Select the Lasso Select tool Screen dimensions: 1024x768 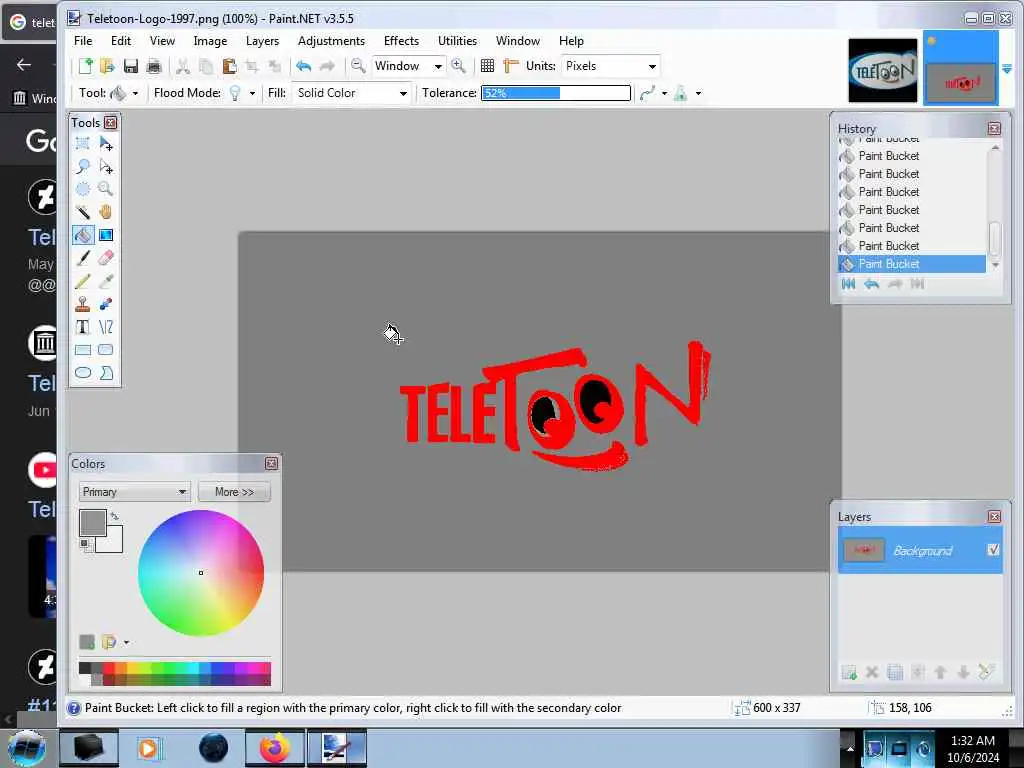pos(83,167)
